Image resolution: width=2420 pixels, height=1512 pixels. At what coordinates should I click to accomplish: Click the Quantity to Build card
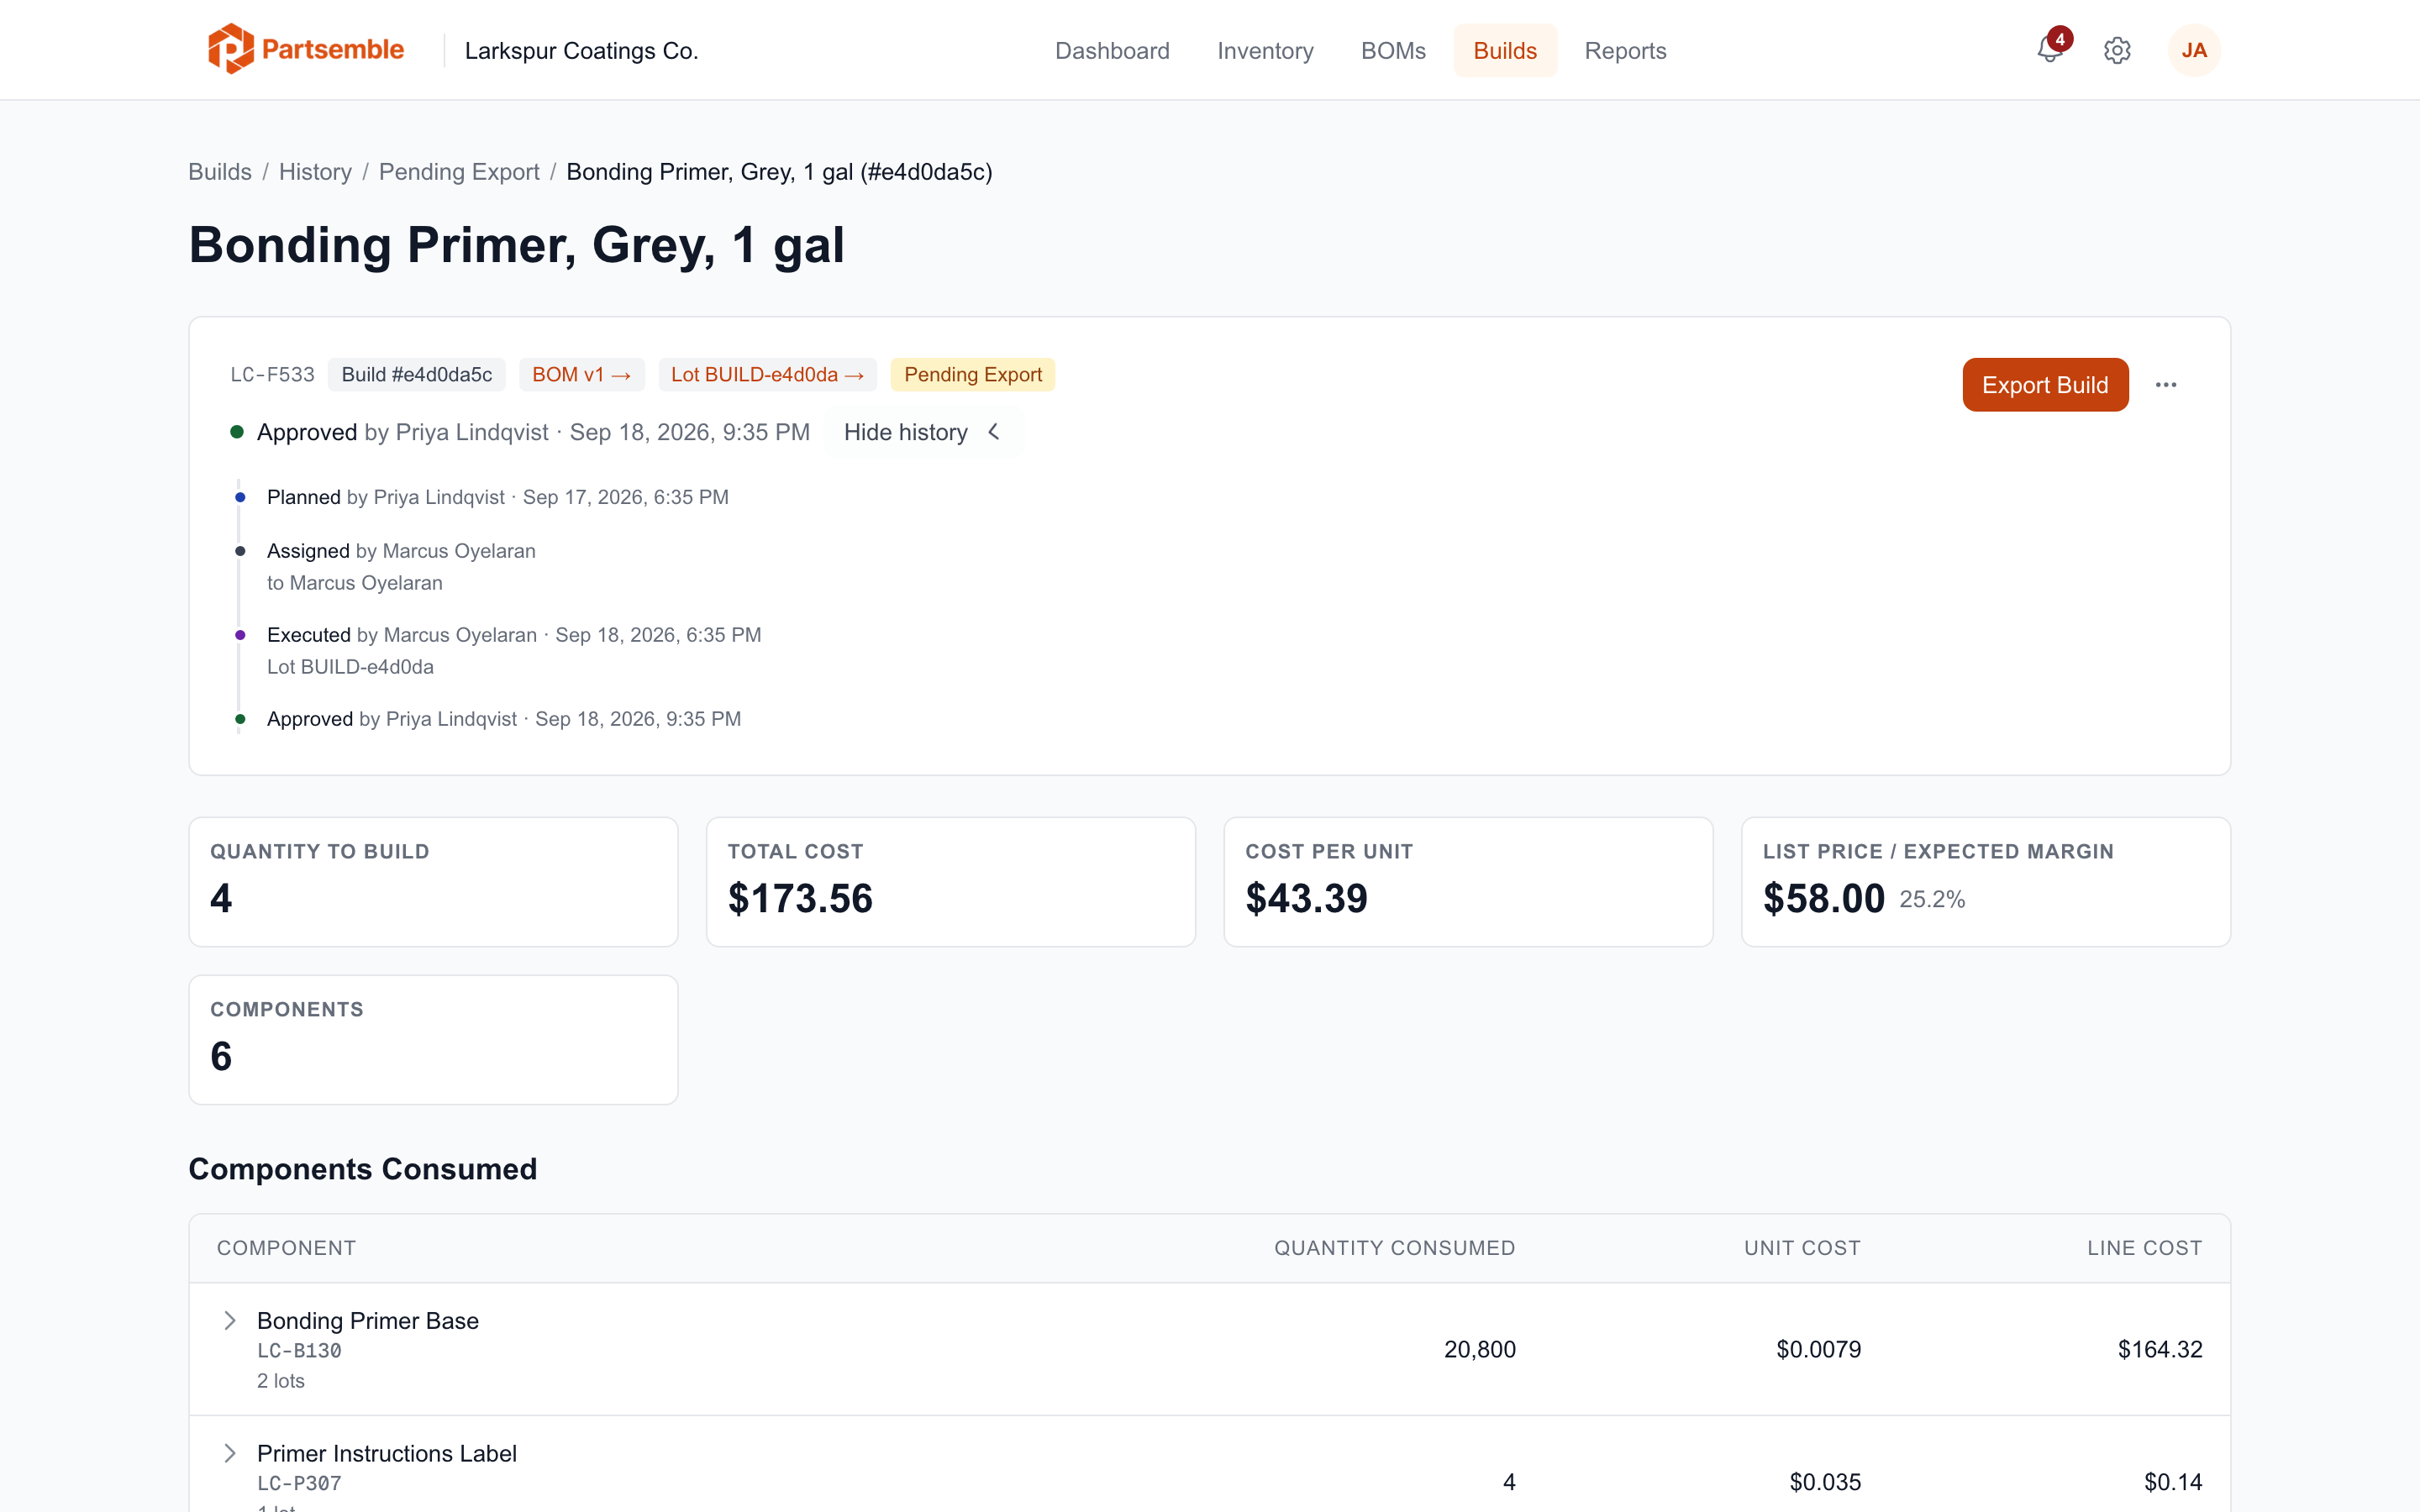click(433, 881)
